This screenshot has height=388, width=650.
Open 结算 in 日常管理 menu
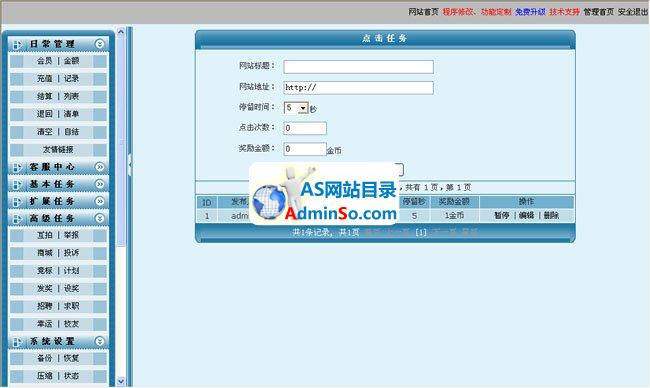click(45, 97)
